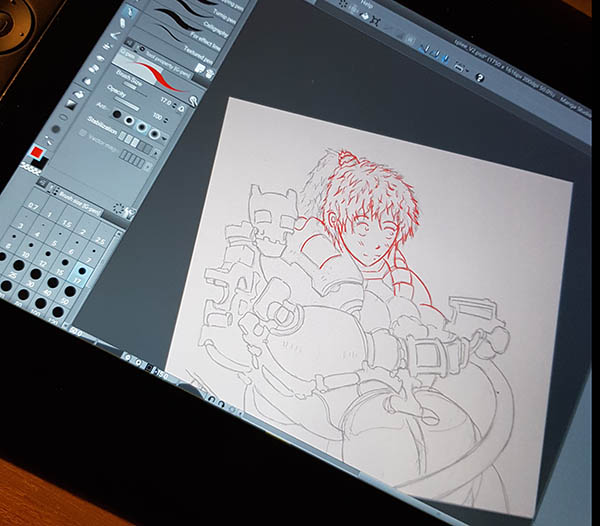Click the wrench icon in Tool property panel
Image resolution: width=600 pixels, height=526 pixels.
(x=193, y=100)
